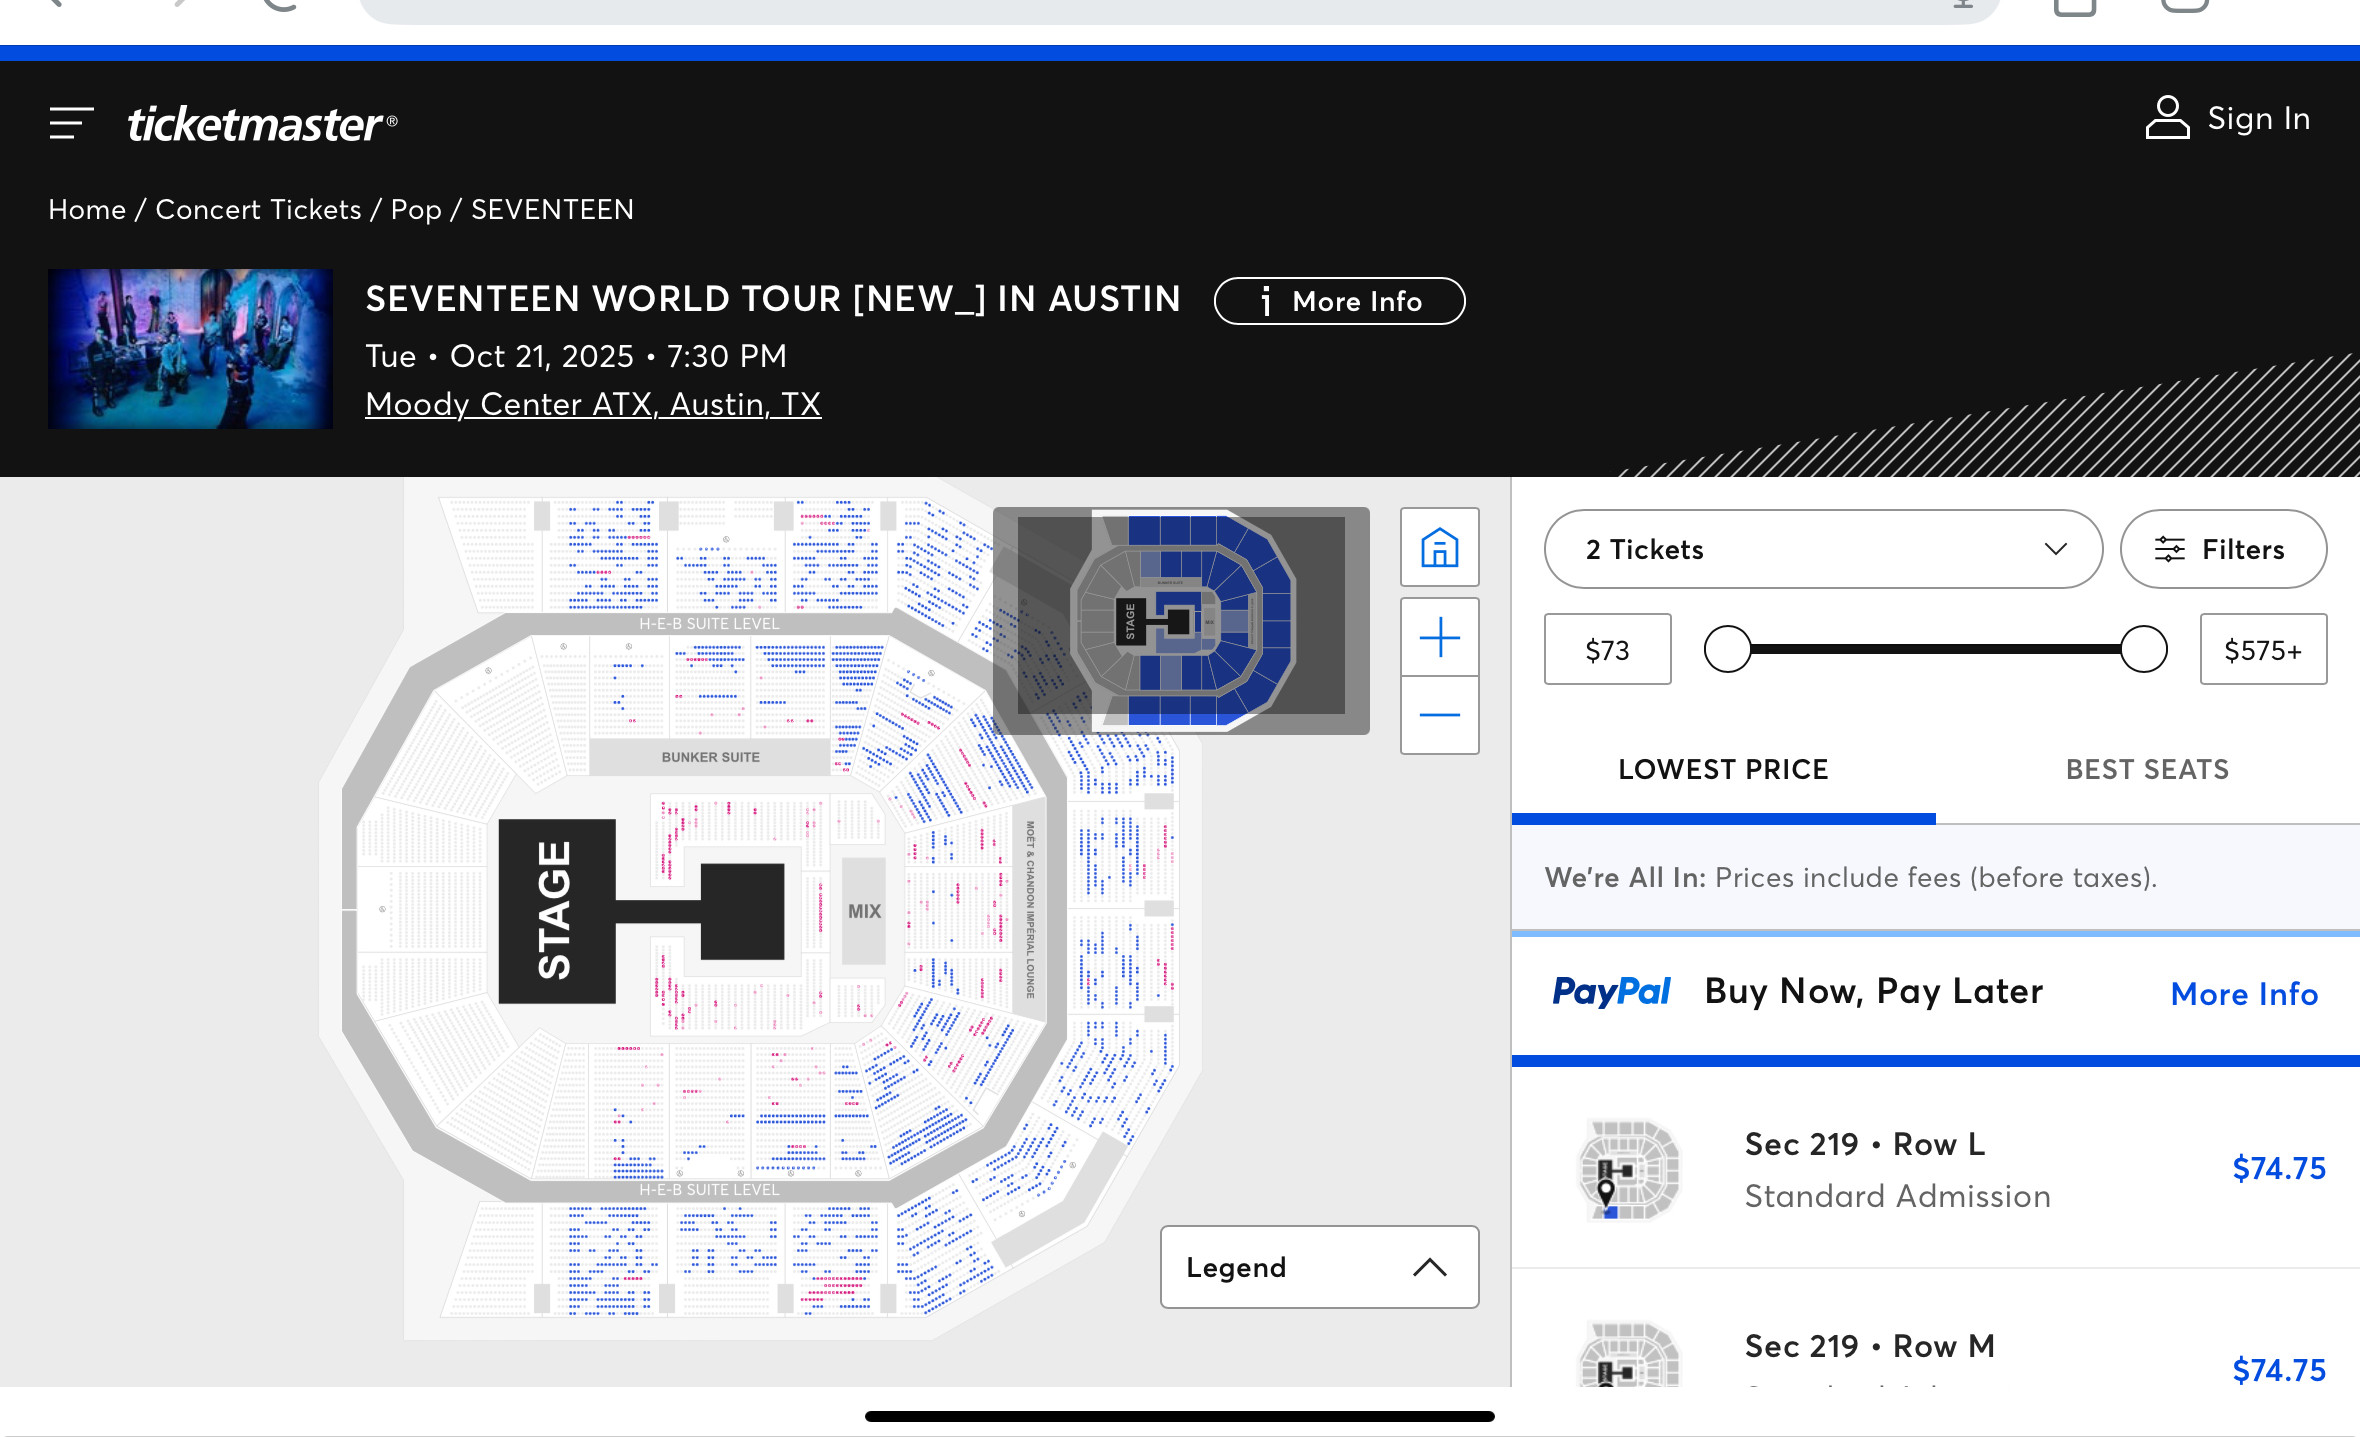Click More Info button beside event title
The image size is (2360, 1437).
pos(1340,301)
